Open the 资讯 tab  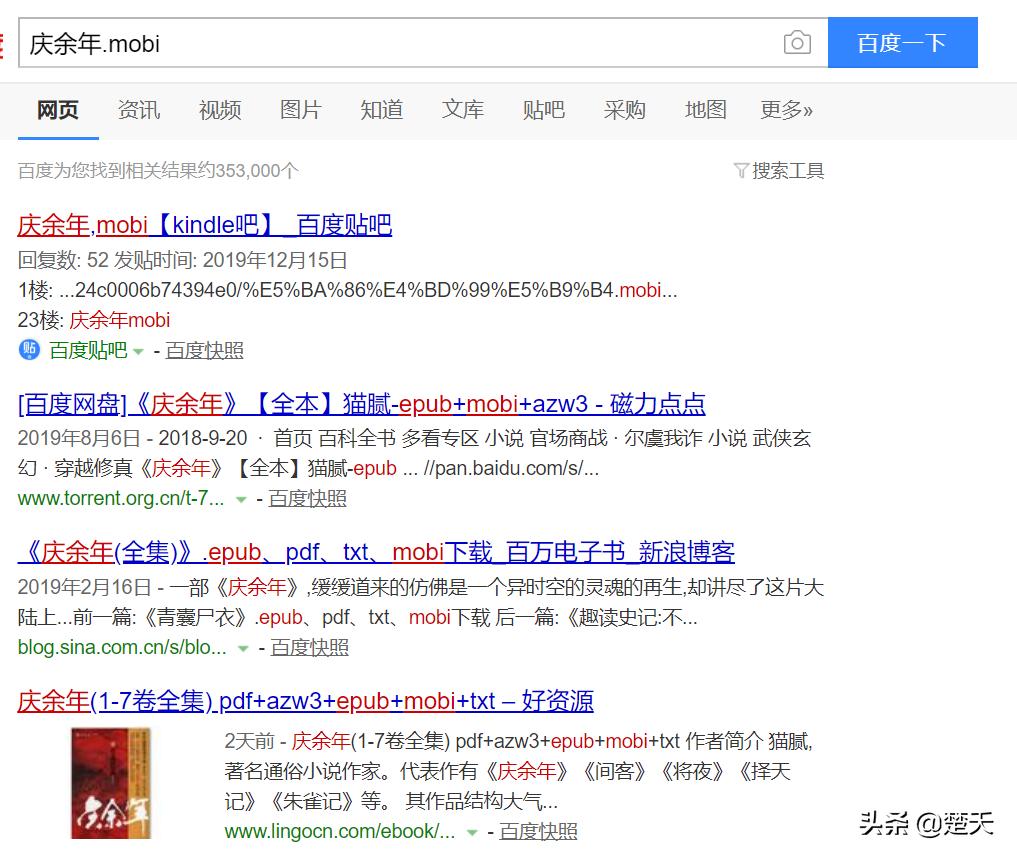pyautogui.click(x=138, y=110)
